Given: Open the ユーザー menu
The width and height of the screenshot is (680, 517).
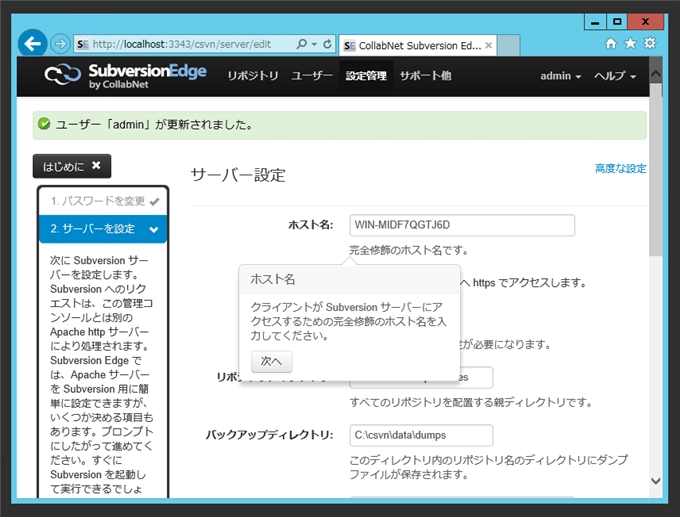Looking at the screenshot, I should coord(312,76).
